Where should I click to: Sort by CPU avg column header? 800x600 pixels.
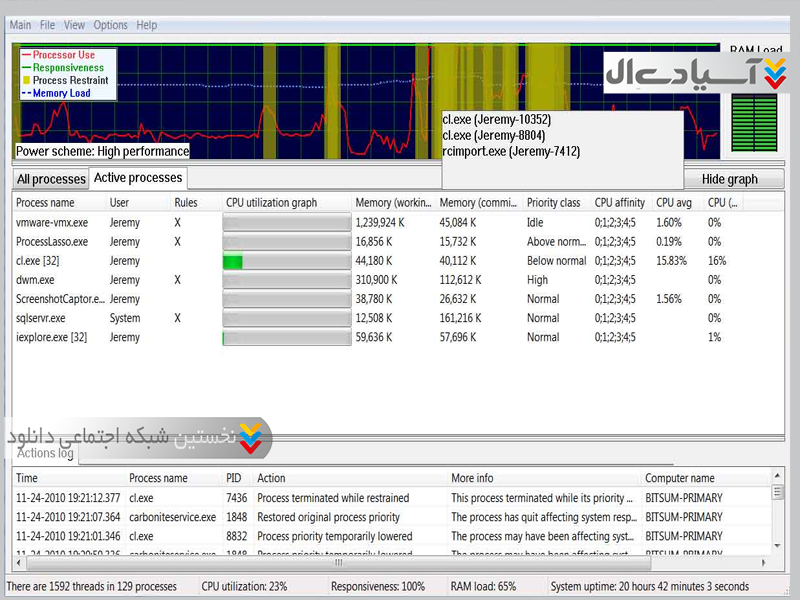673,203
